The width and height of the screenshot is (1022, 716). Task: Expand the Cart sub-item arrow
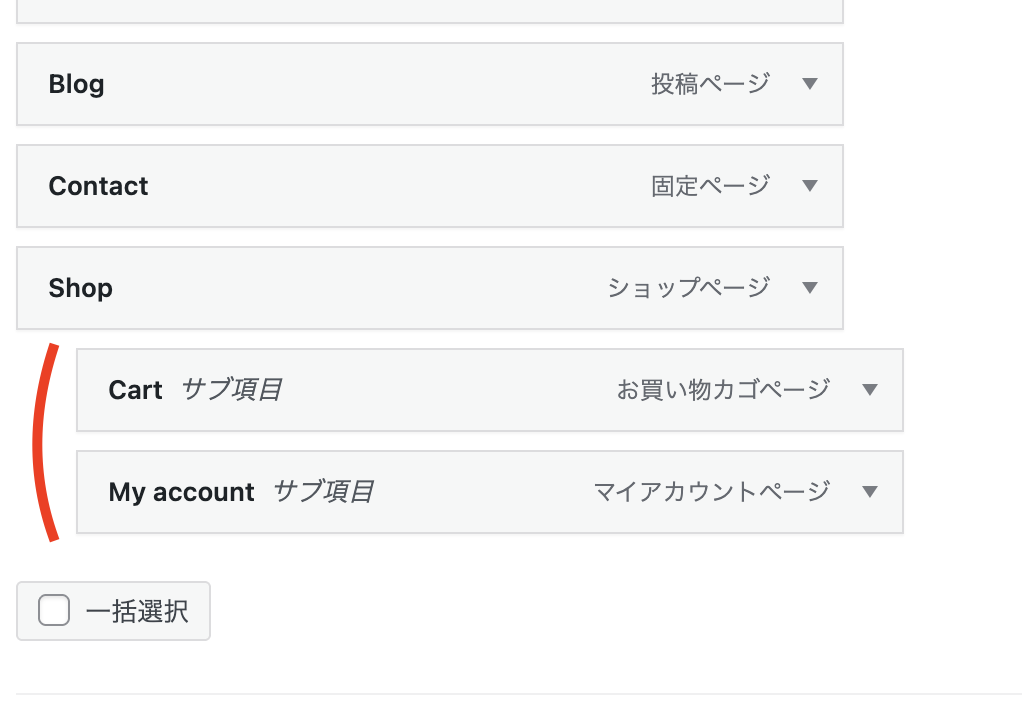point(870,390)
